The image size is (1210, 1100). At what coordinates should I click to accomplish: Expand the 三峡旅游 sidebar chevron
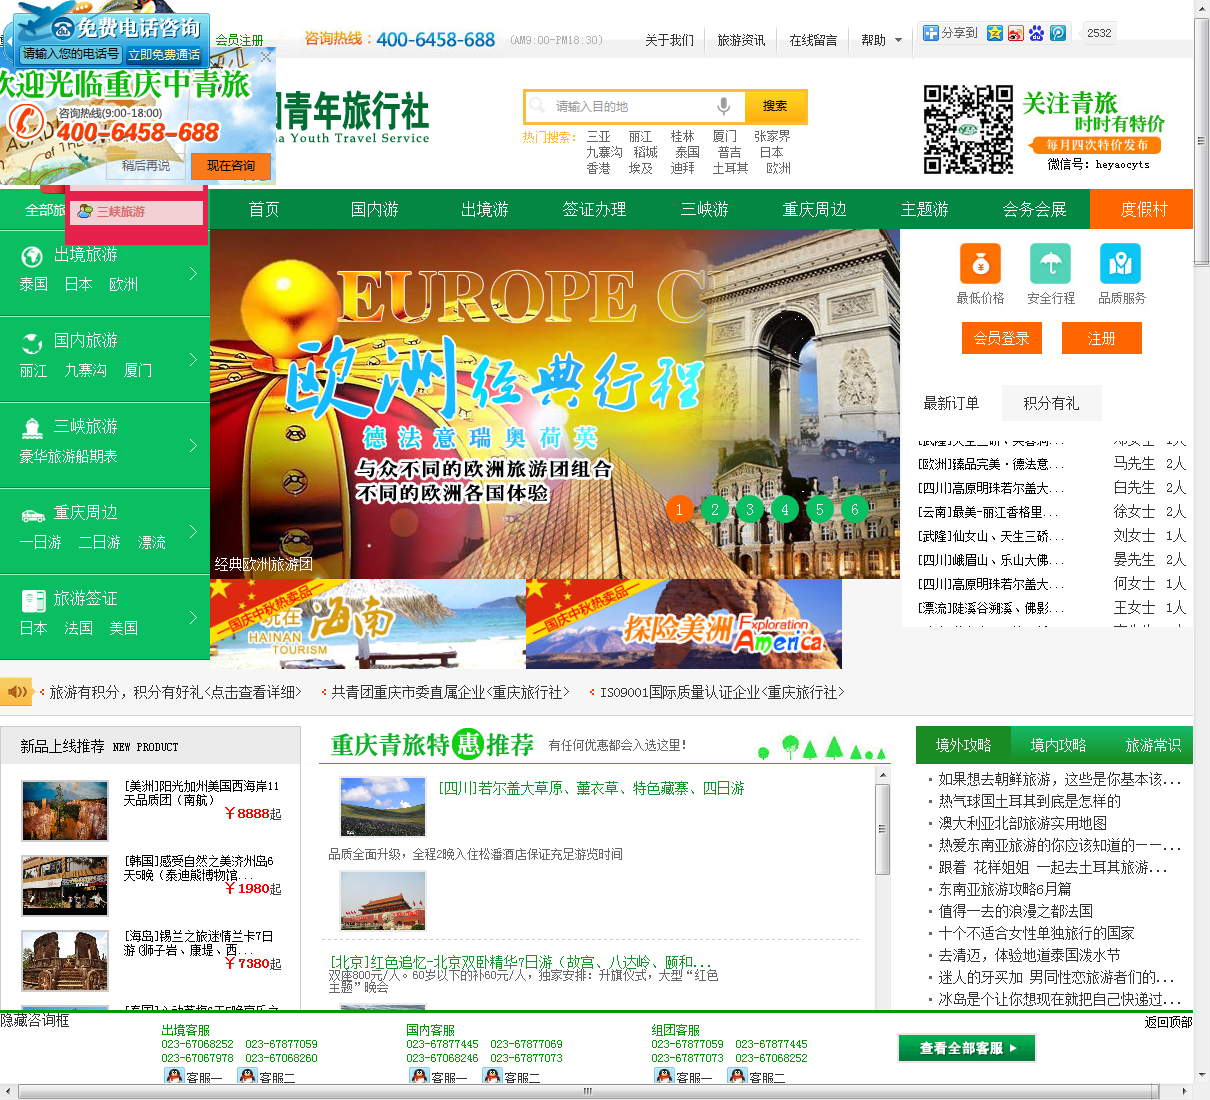click(193, 444)
